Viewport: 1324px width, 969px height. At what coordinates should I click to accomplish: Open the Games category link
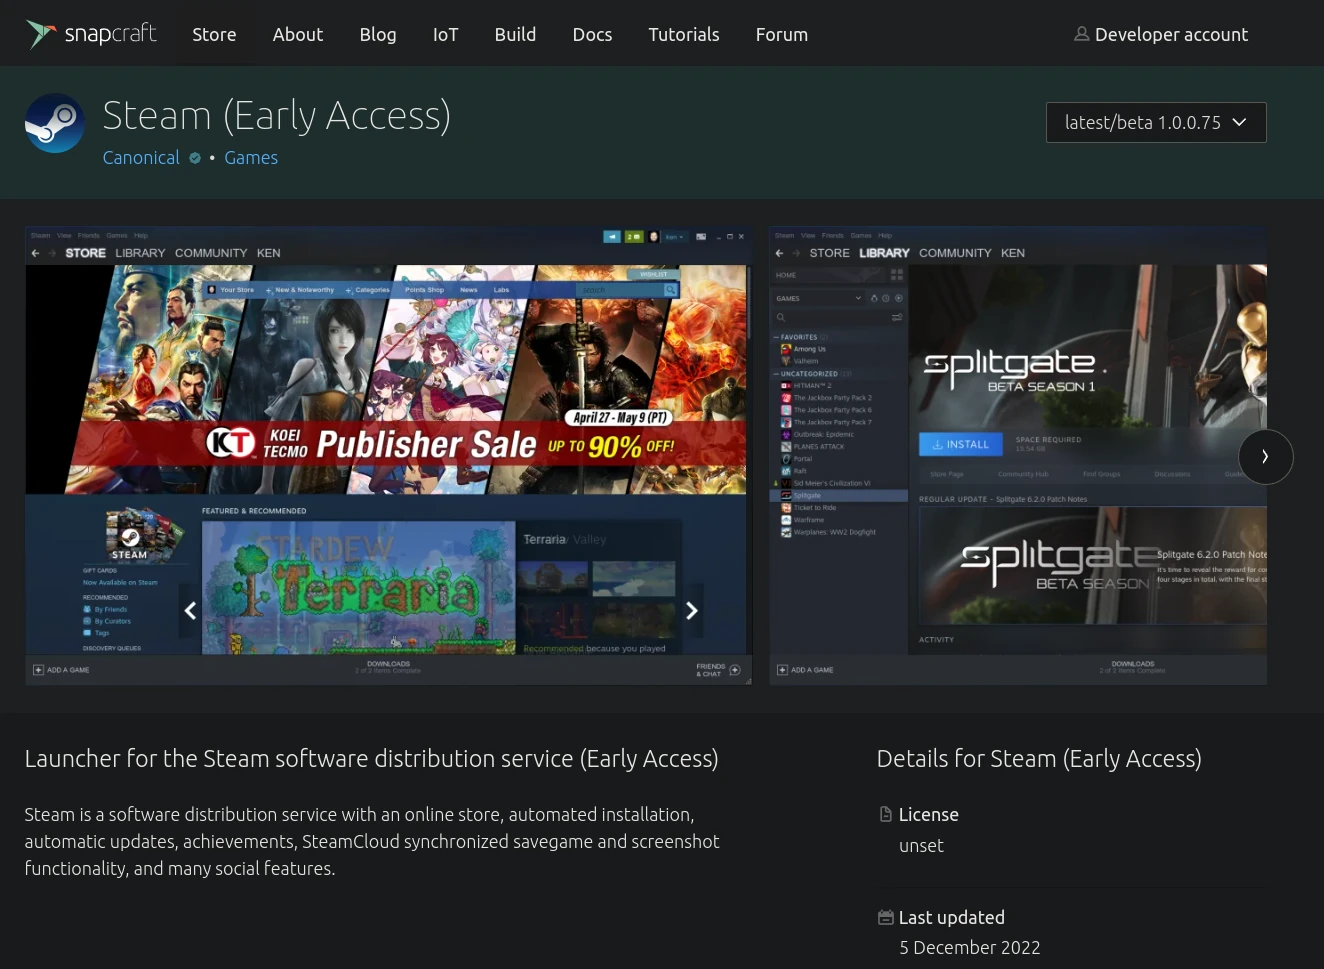click(x=251, y=157)
